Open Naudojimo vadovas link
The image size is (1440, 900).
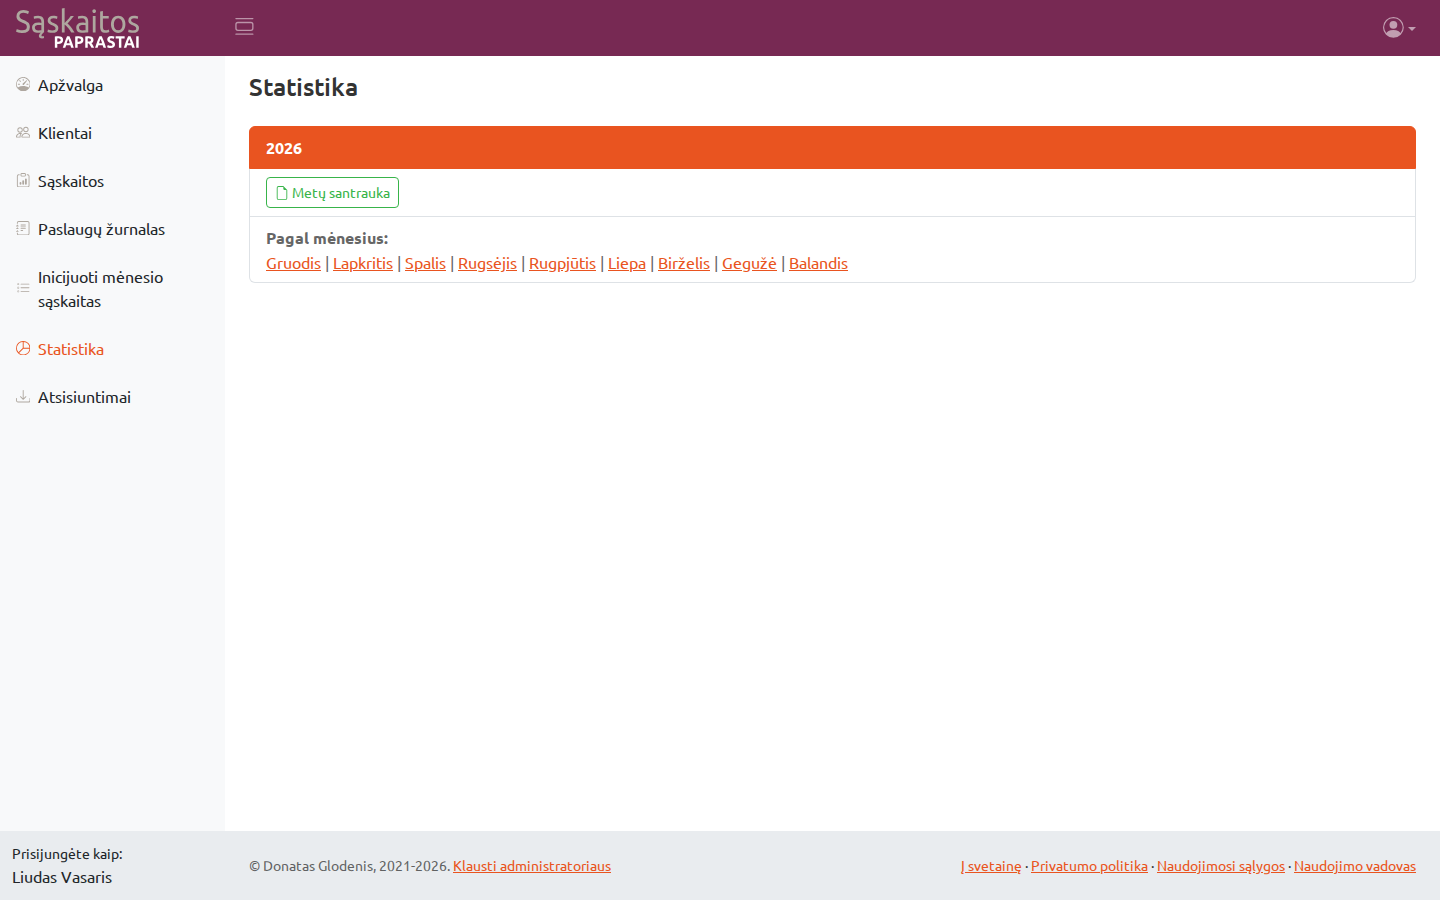pyautogui.click(x=1355, y=866)
